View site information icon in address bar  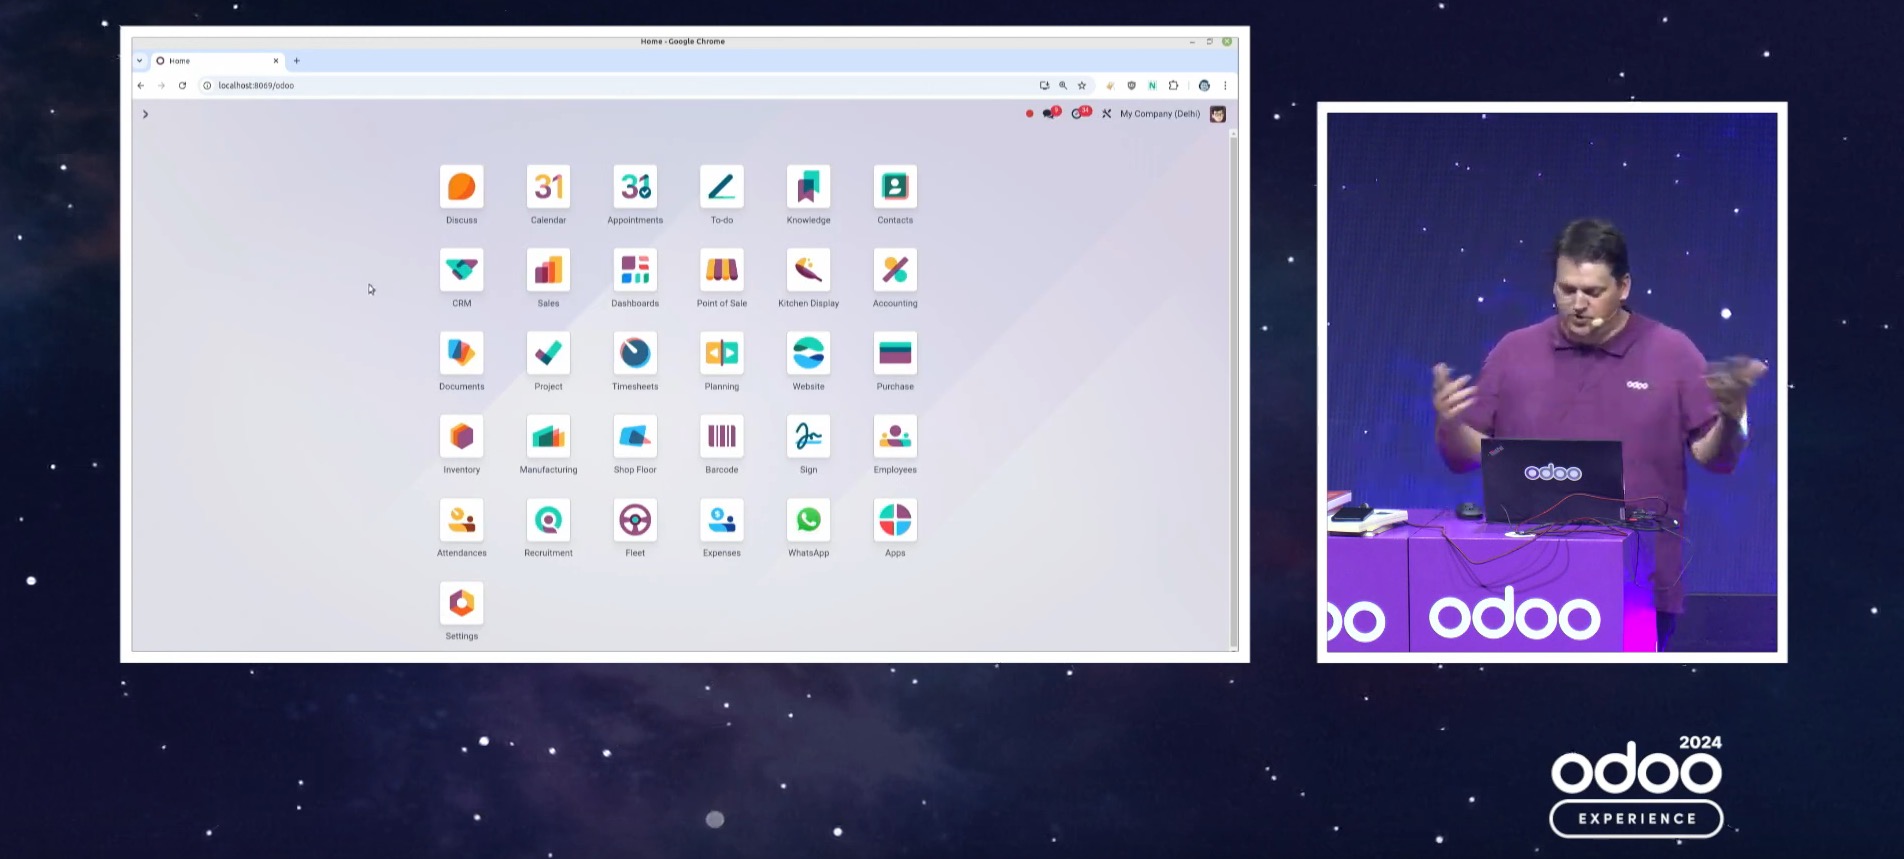[x=207, y=86]
